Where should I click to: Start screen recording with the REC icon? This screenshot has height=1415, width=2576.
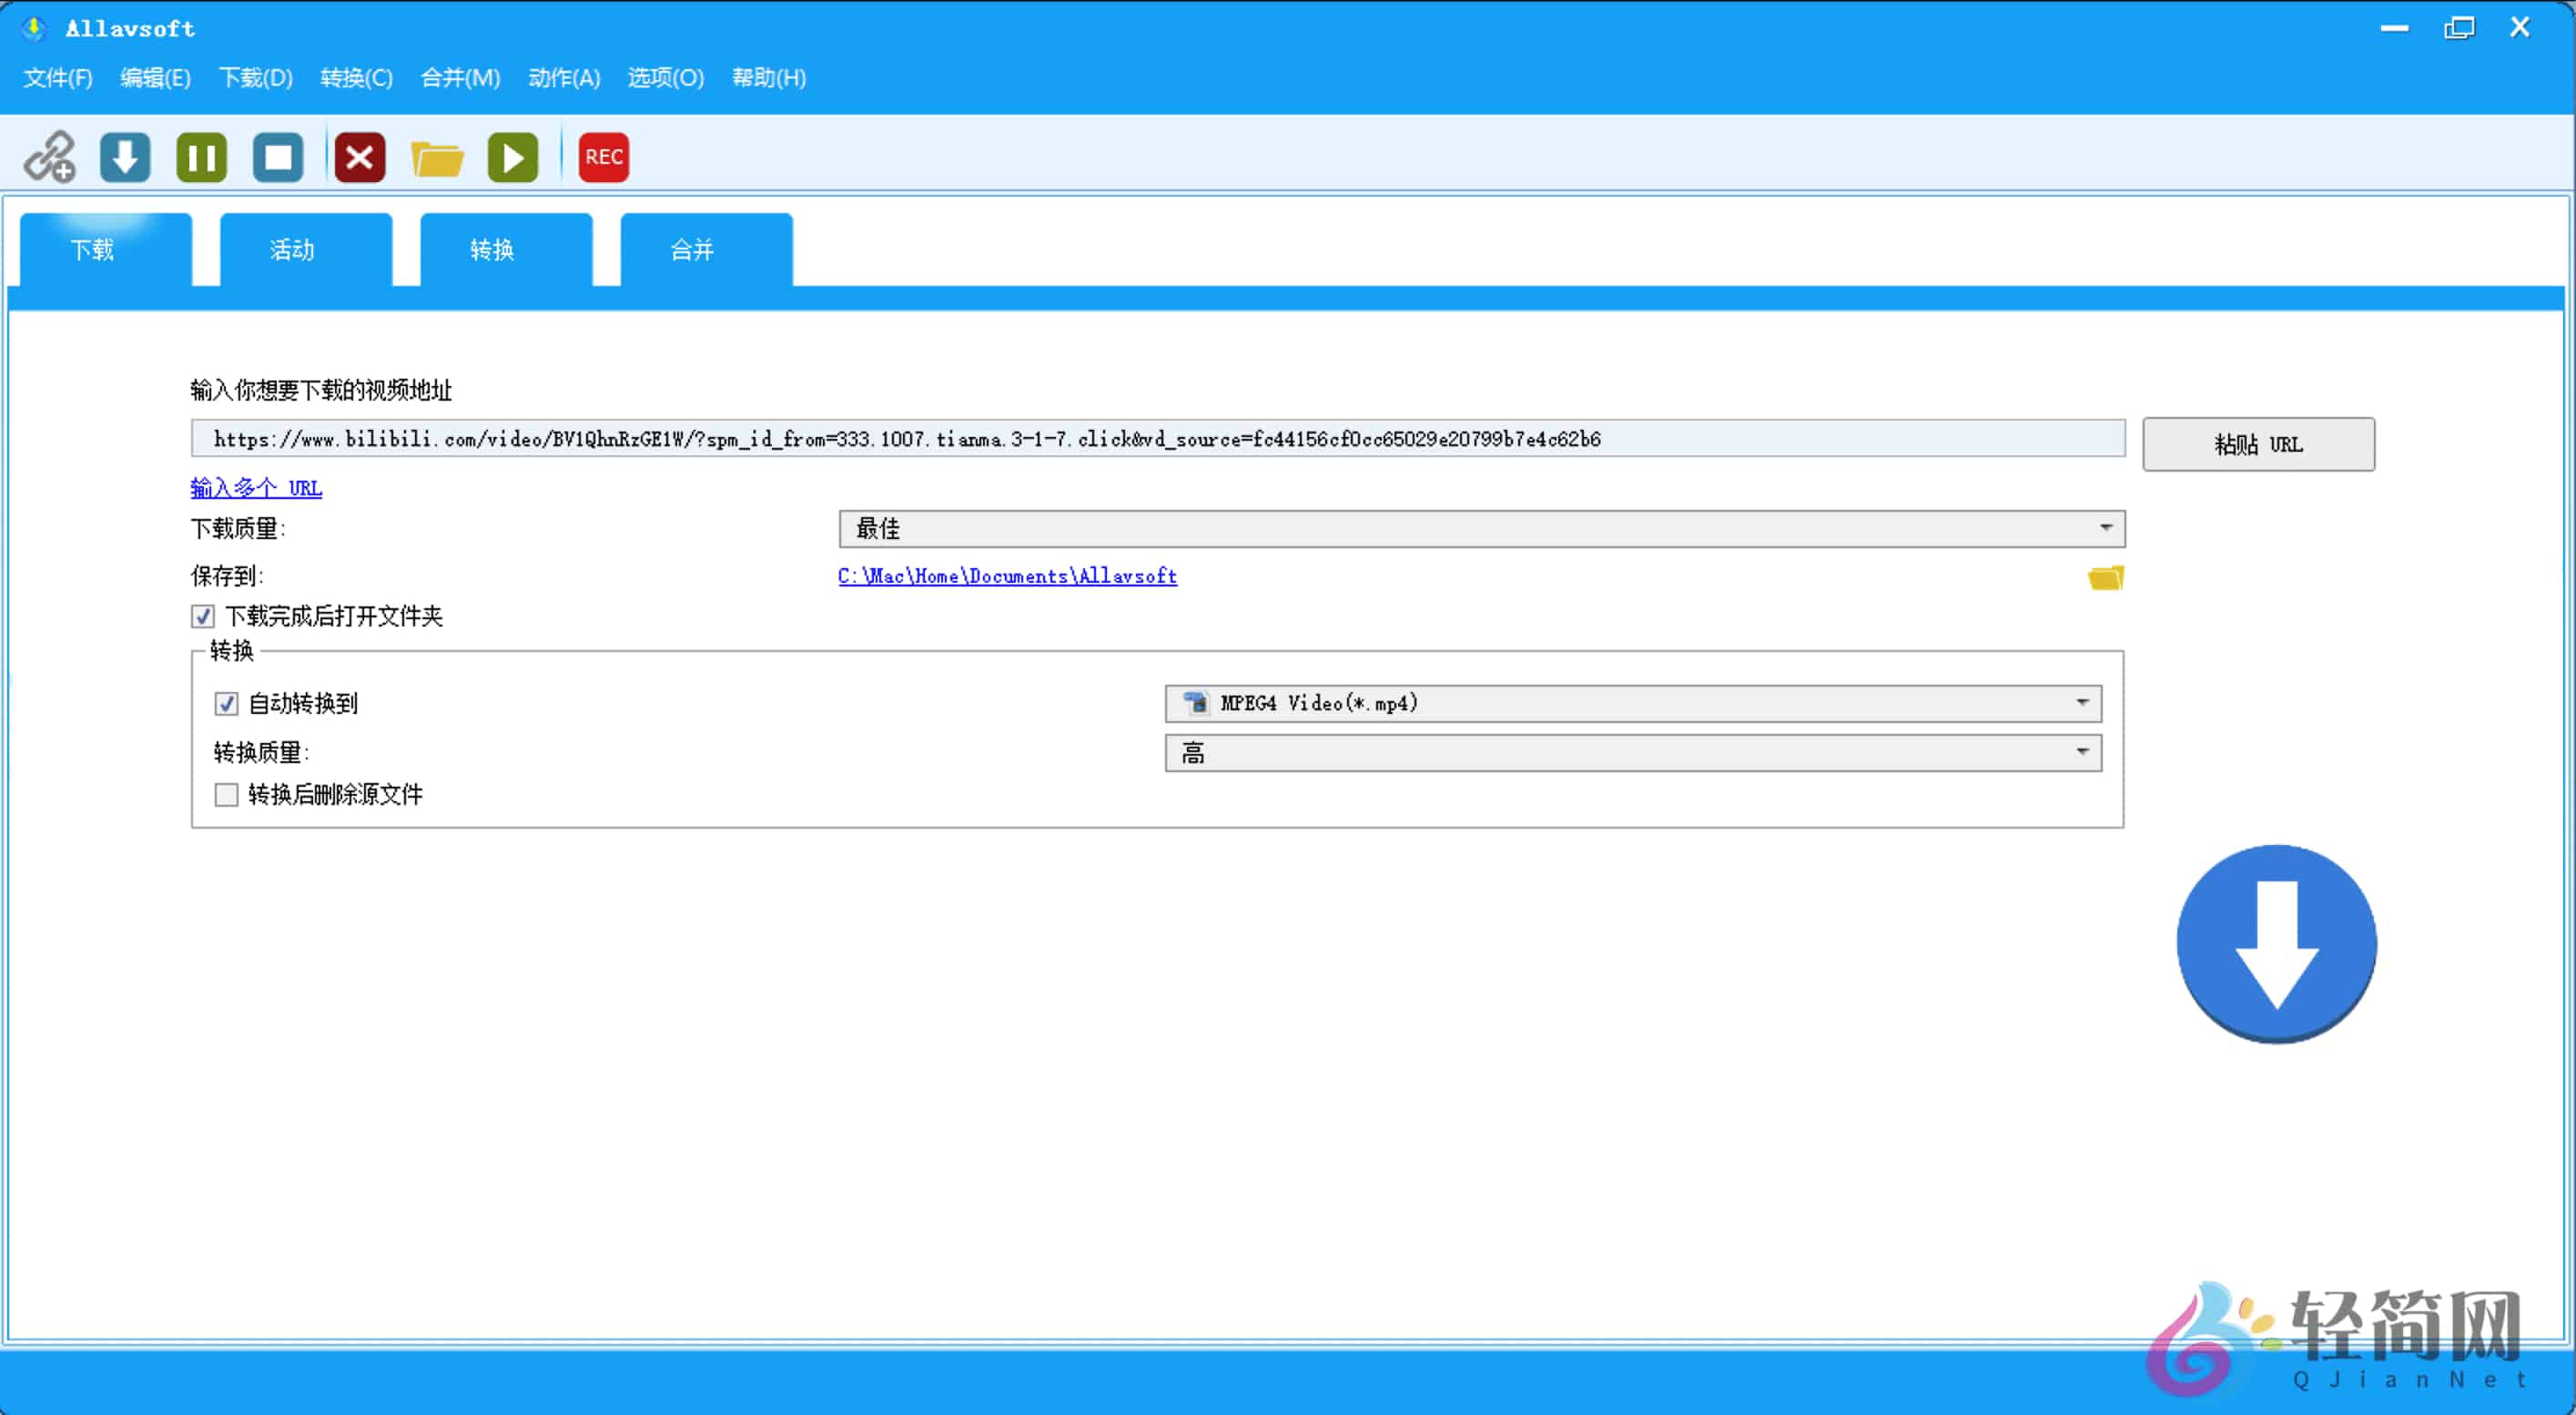[602, 157]
